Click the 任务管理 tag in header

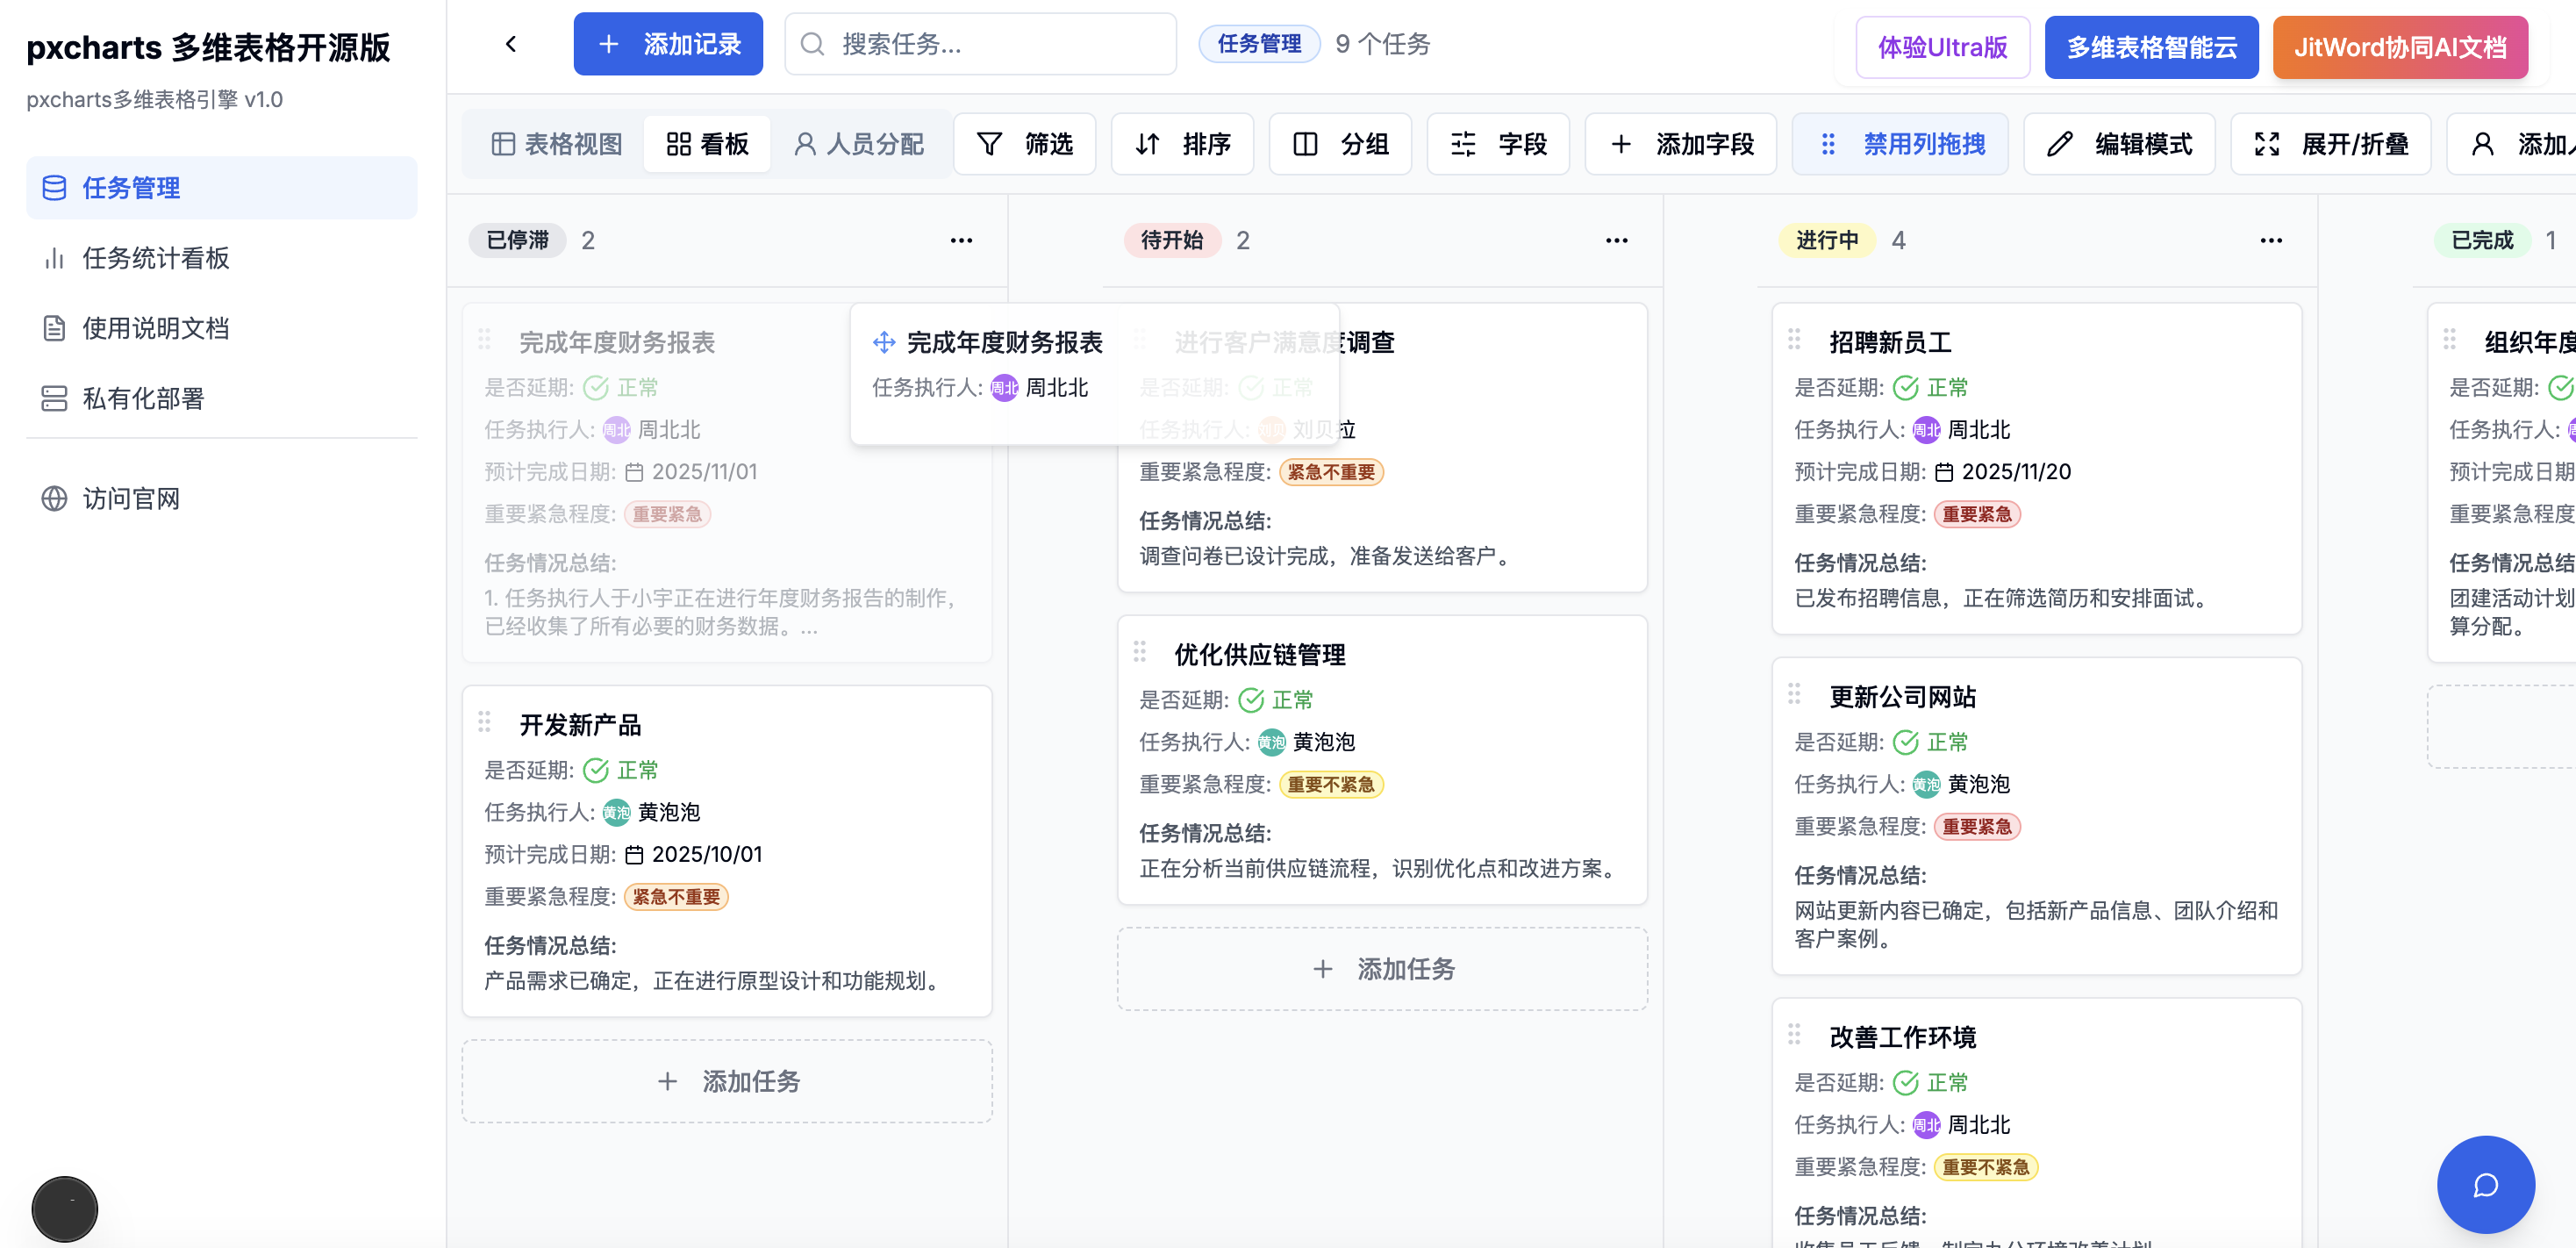(1259, 44)
